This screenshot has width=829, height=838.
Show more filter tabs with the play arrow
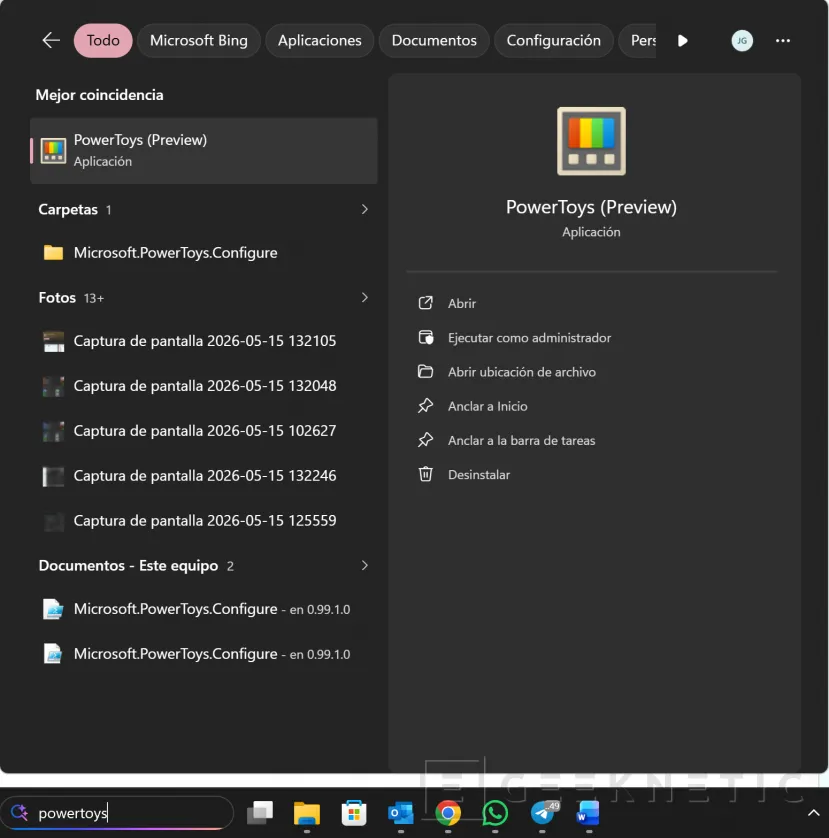683,41
